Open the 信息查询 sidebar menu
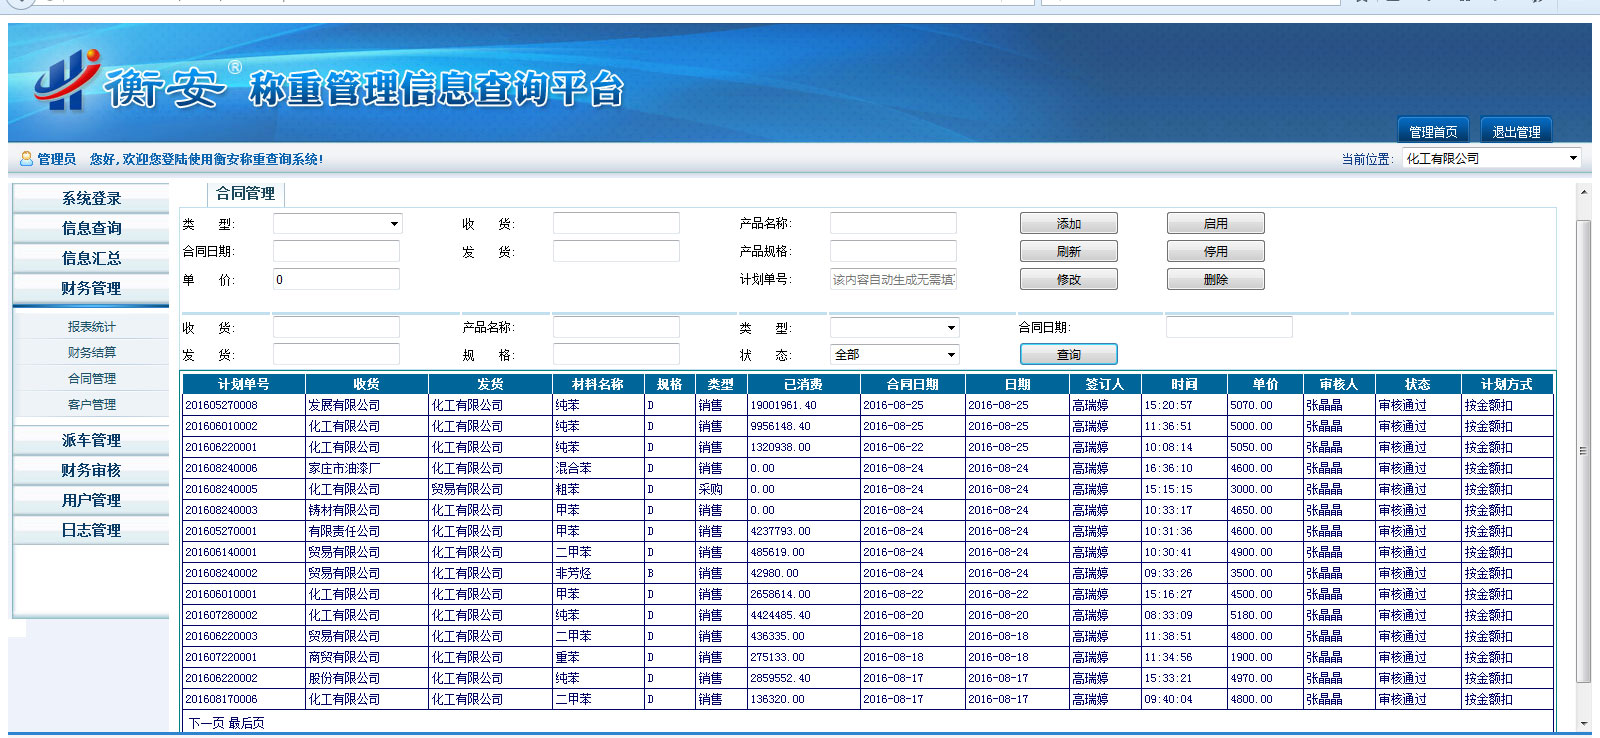This screenshot has height=738, width=1600. [x=91, y=229]
